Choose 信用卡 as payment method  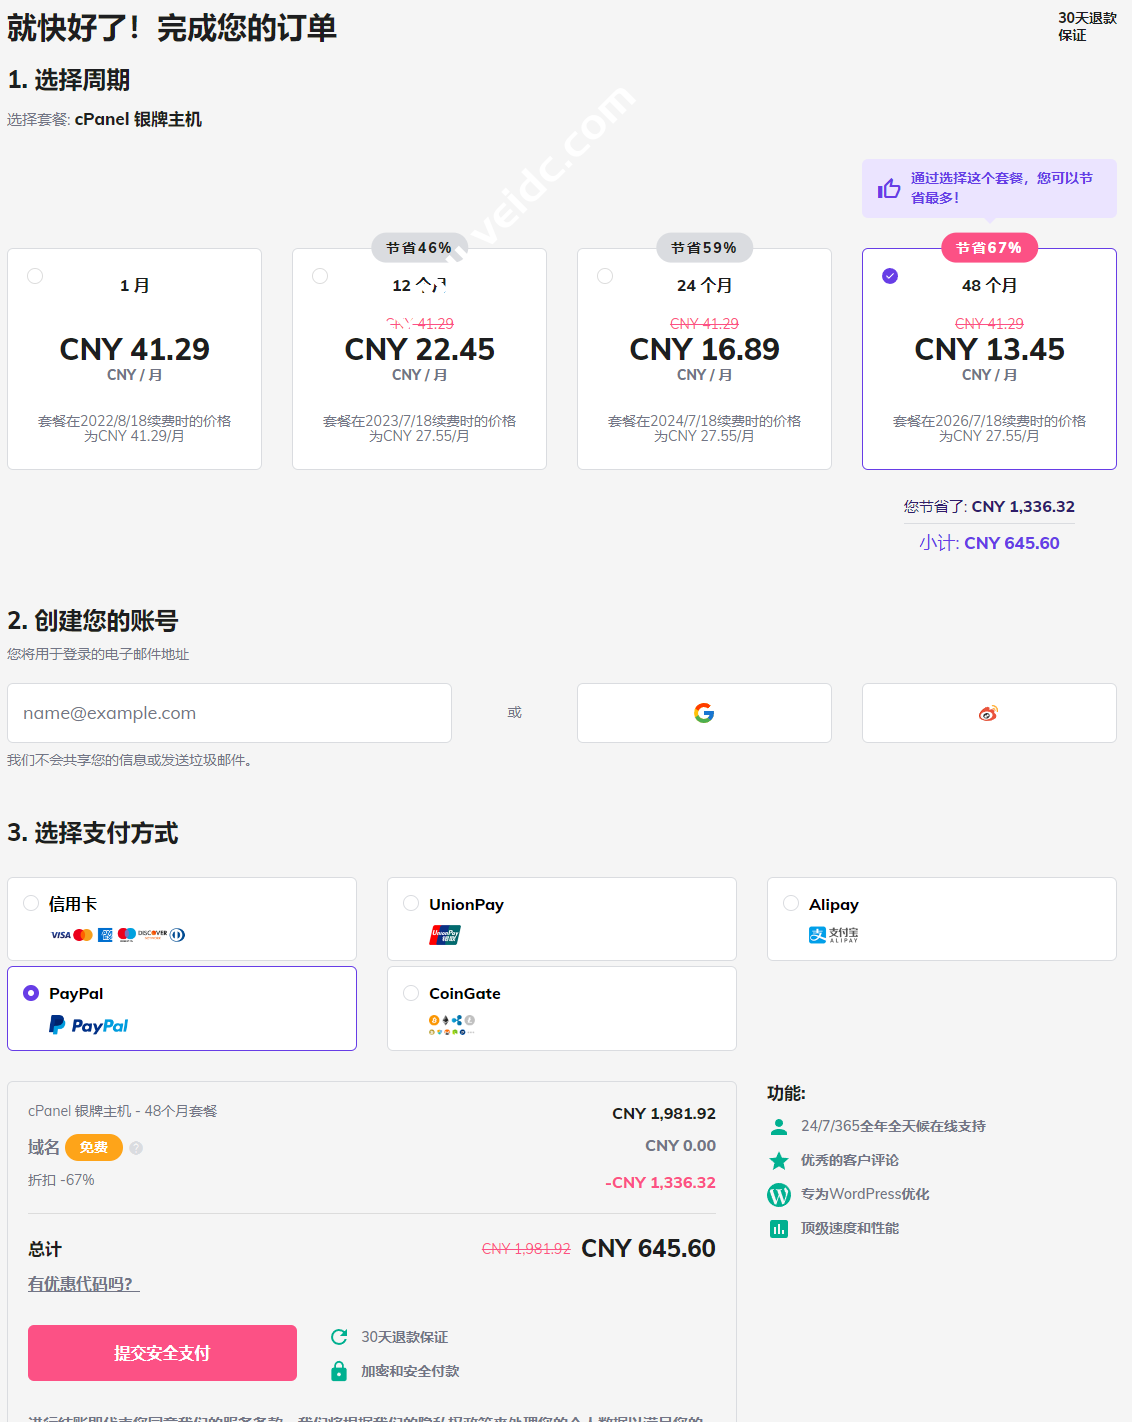[31, 903]
